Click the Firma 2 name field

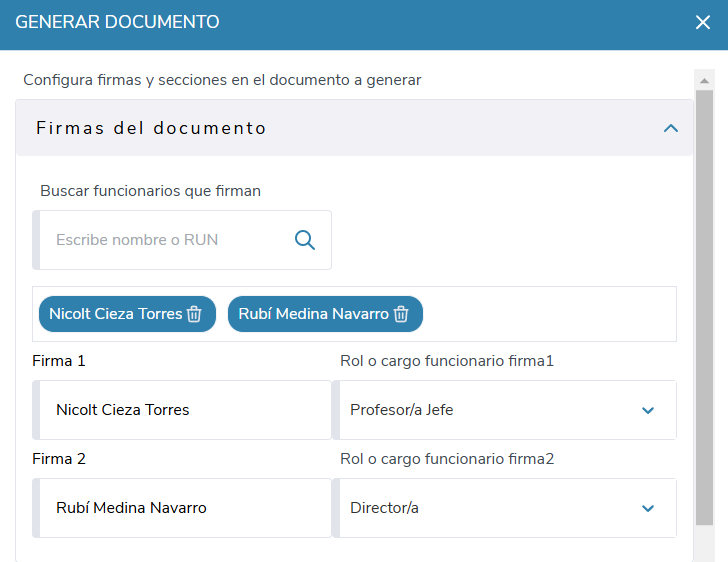[x=182, y=508]
